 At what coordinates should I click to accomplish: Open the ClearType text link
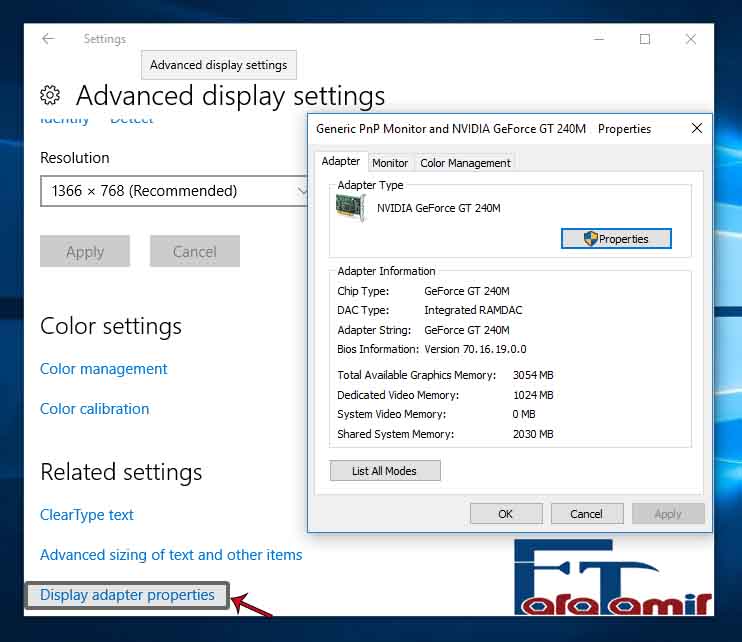(87, 515)
